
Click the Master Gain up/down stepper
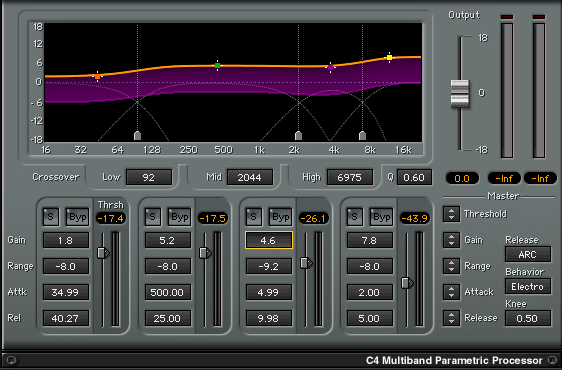tap(451, 240)
